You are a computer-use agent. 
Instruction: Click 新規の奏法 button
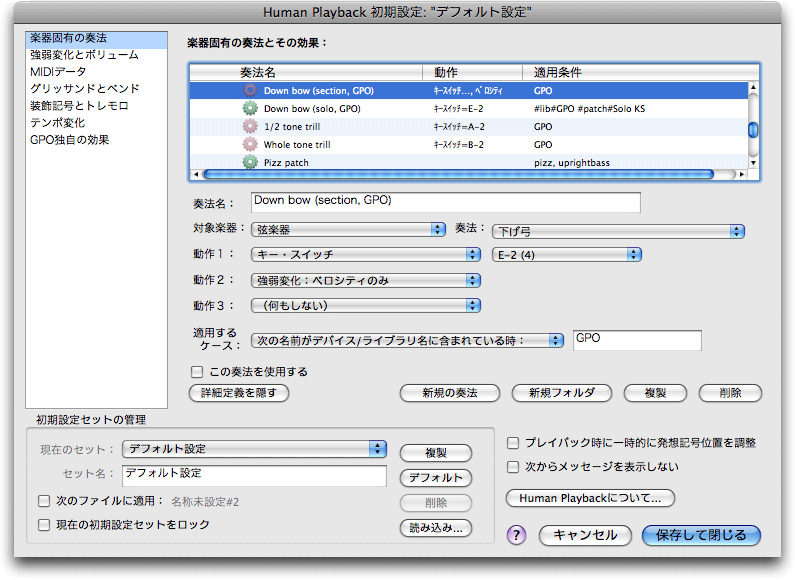tap(450, 393)
